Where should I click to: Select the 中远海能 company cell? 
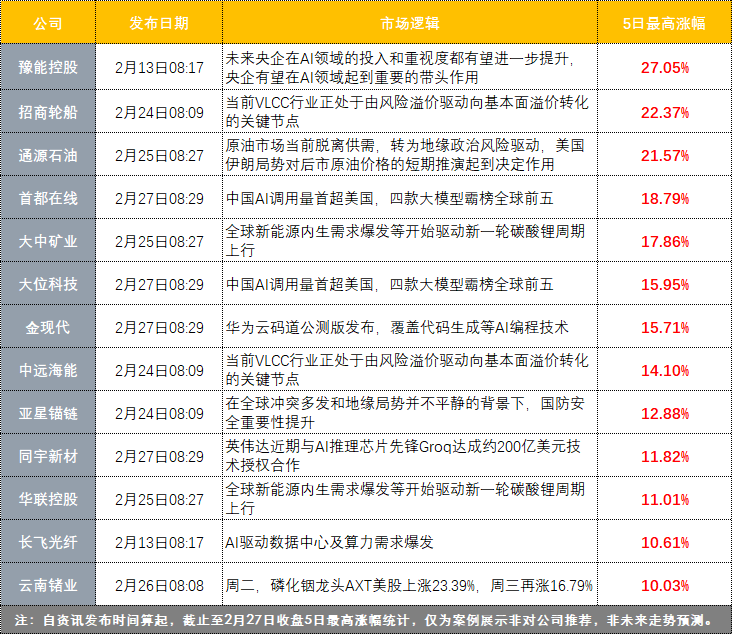point(48,369)
